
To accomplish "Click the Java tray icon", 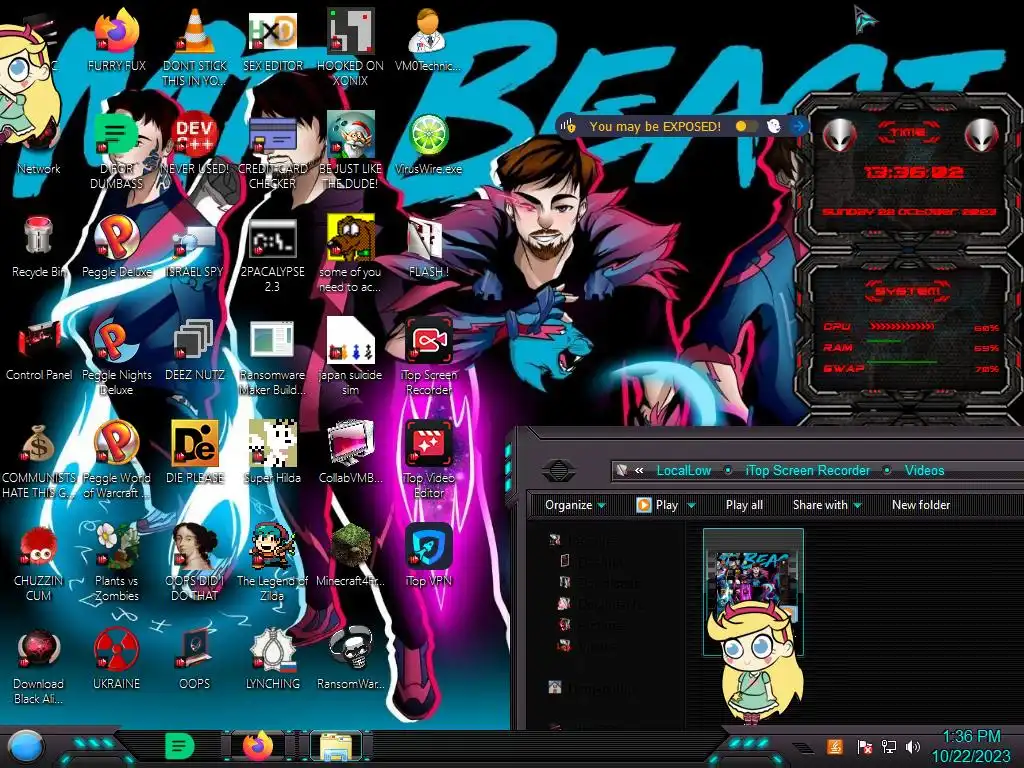I will (835, 746).
